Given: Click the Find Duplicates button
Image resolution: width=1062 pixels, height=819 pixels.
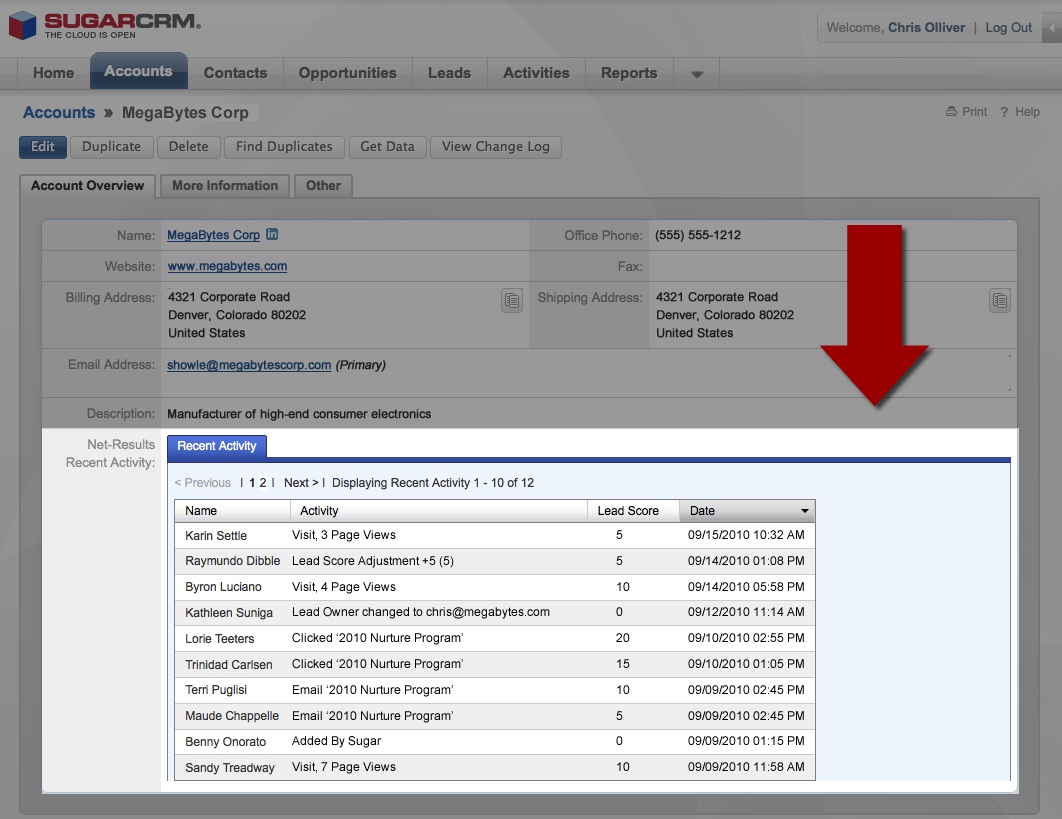Looking at the screenshot, I should pos(284,147).
